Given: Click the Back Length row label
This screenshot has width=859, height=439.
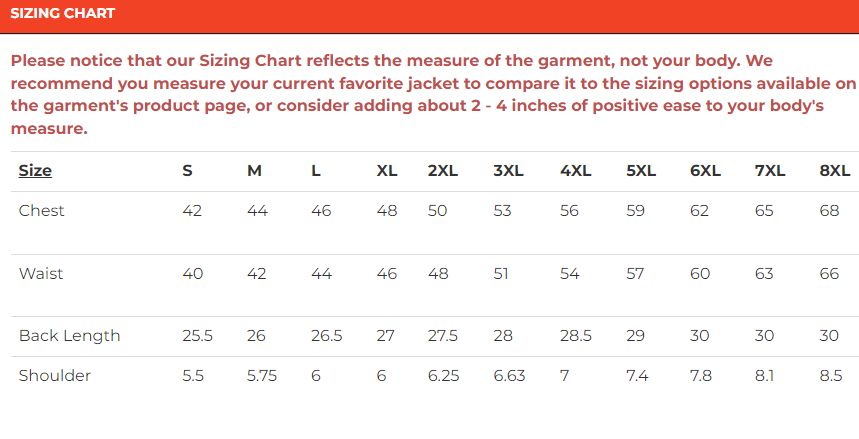Looking at the screenshot, I should tap(69, 336).
